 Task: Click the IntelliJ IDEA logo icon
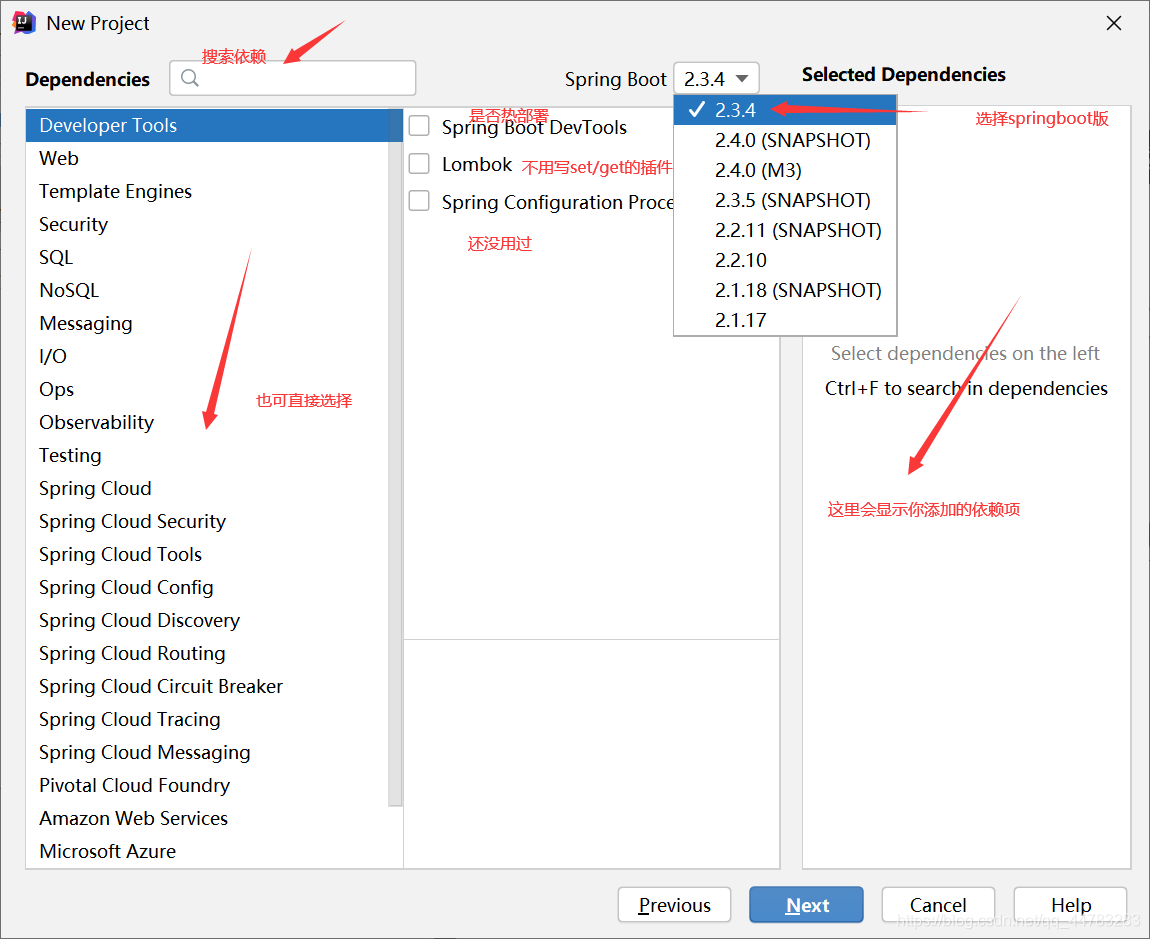pos(24,23)
